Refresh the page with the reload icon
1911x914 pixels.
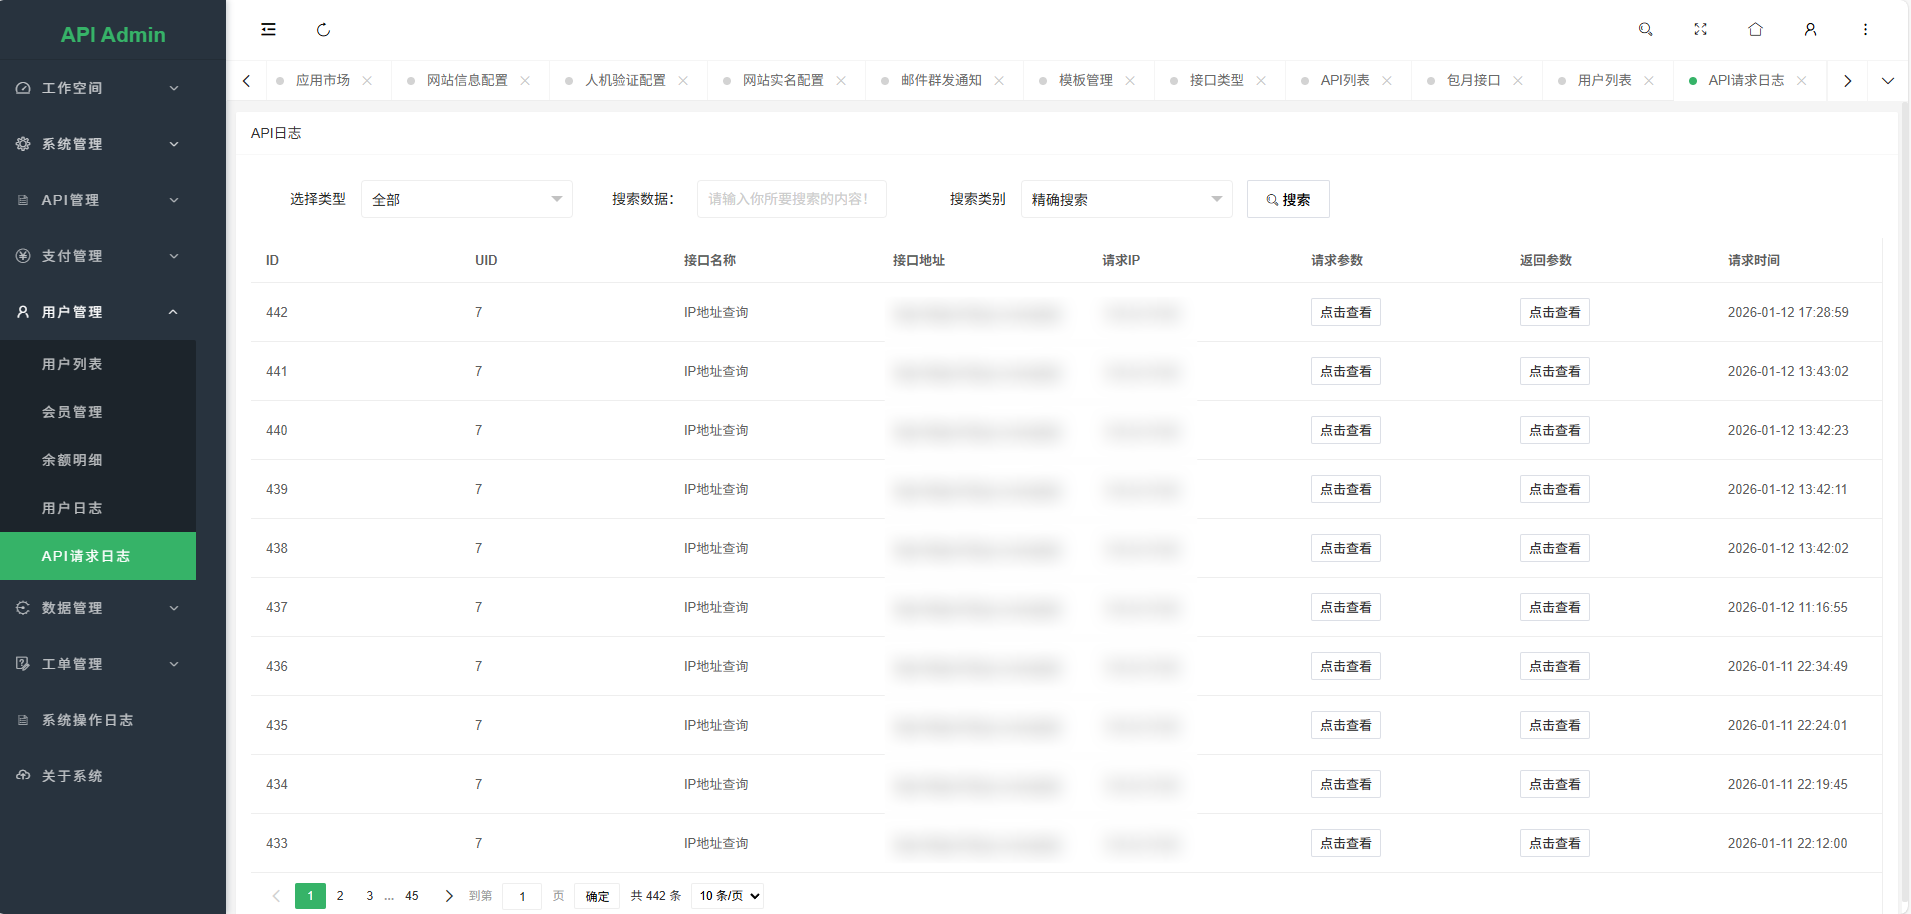(x=323, y=29)
